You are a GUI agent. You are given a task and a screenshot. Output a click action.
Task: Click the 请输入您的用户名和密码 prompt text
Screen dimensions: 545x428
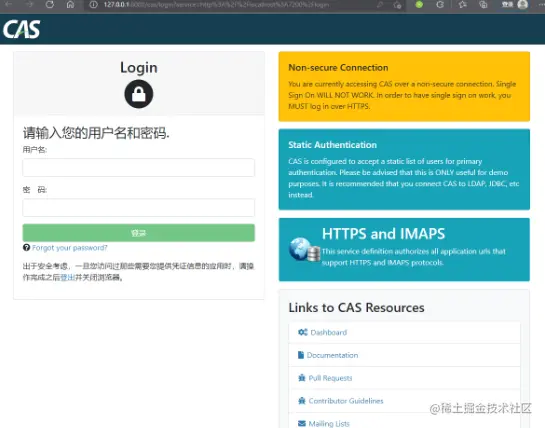tap(96, 133)
